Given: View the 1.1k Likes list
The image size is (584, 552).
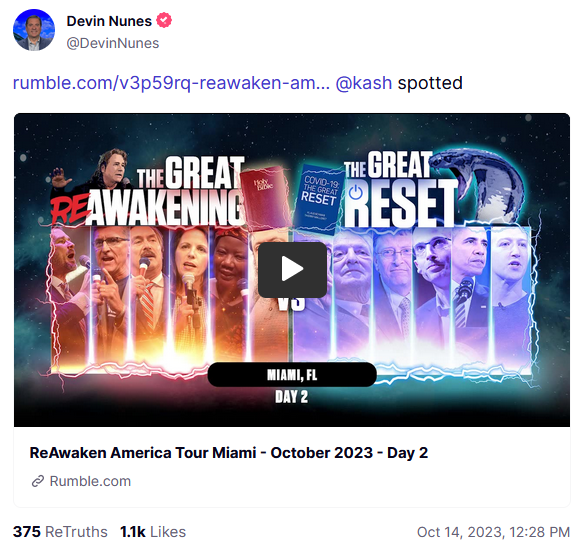Looking at the screenshot, I should pos(153,532).
